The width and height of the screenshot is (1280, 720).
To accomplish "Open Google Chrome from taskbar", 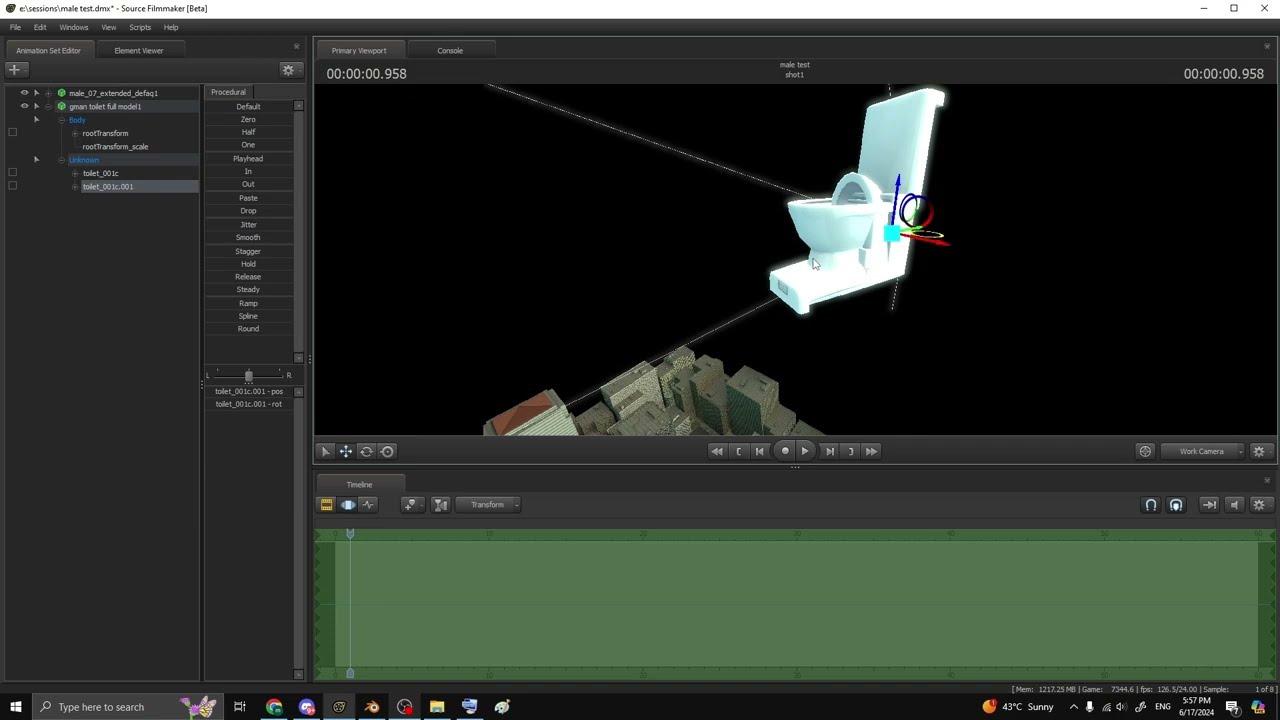I will 274,707.
